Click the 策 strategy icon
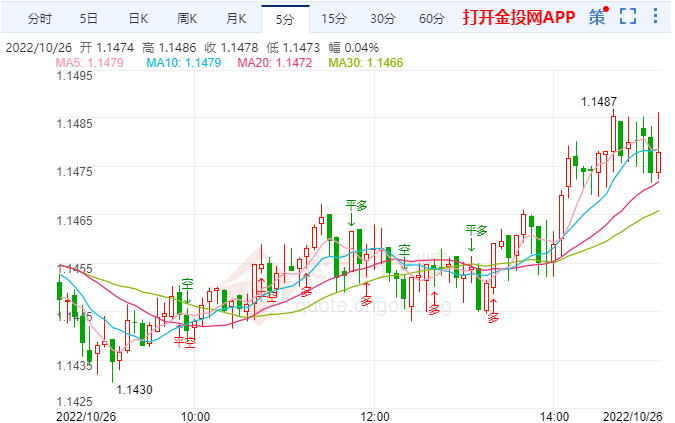This screenshot has height=423, width=675. 597,17
